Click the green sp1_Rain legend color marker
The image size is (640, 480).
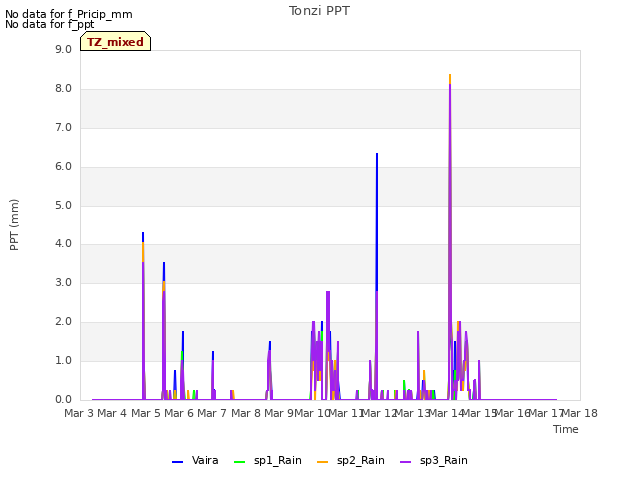click(x=240, y=462)
